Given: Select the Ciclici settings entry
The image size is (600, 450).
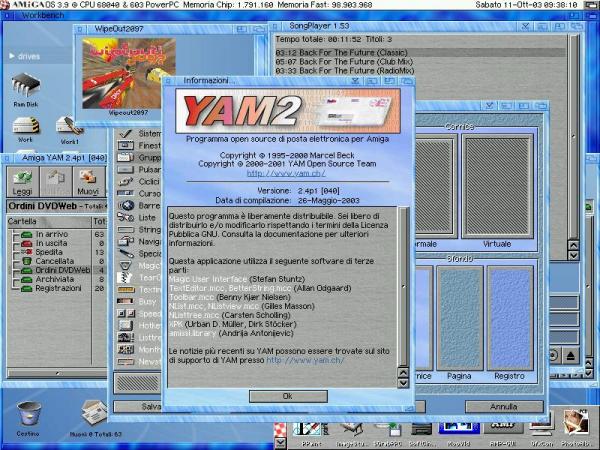Looking at the screenshot, I should click(140, 181).
